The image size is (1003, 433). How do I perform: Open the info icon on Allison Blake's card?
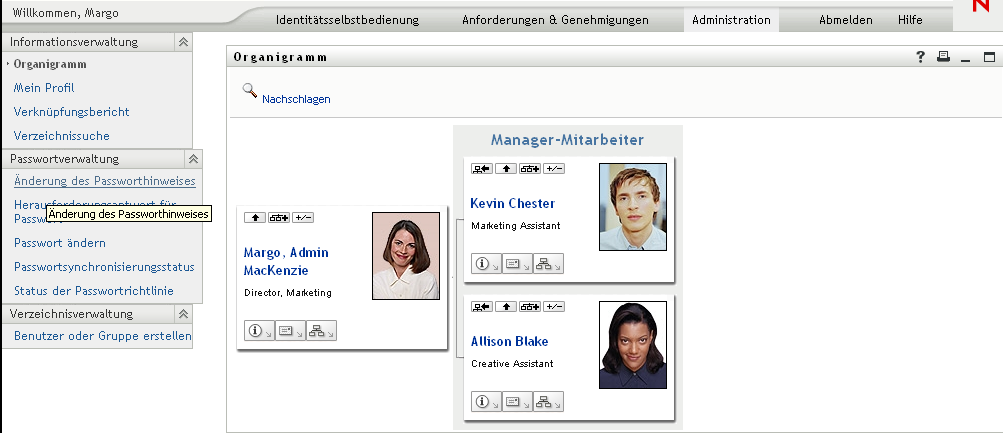(x=486, y=402)
